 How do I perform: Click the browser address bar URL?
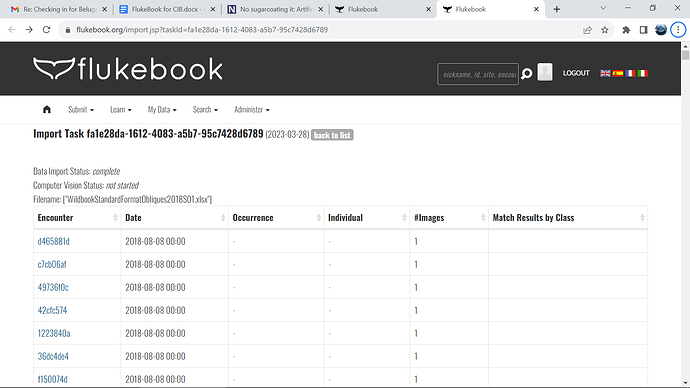(202, 30)
